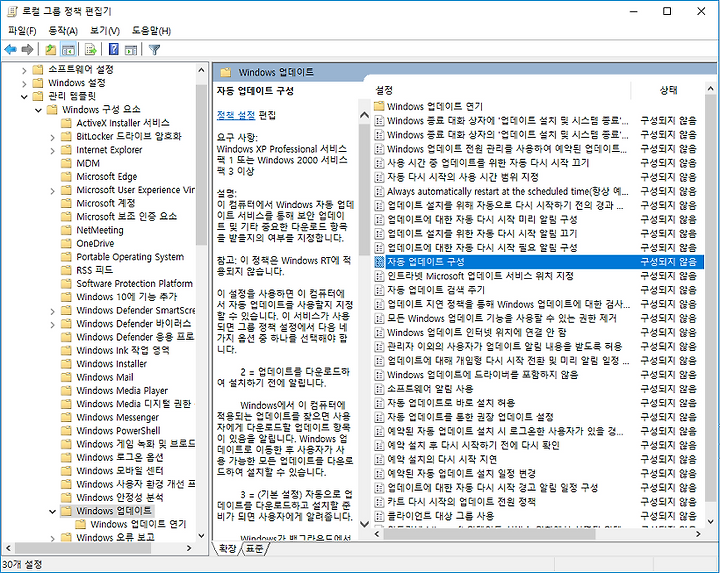
Task: Select policy icon for 자동 업데이트 구성
Action: pyautogui.click(x=379, y=262)
